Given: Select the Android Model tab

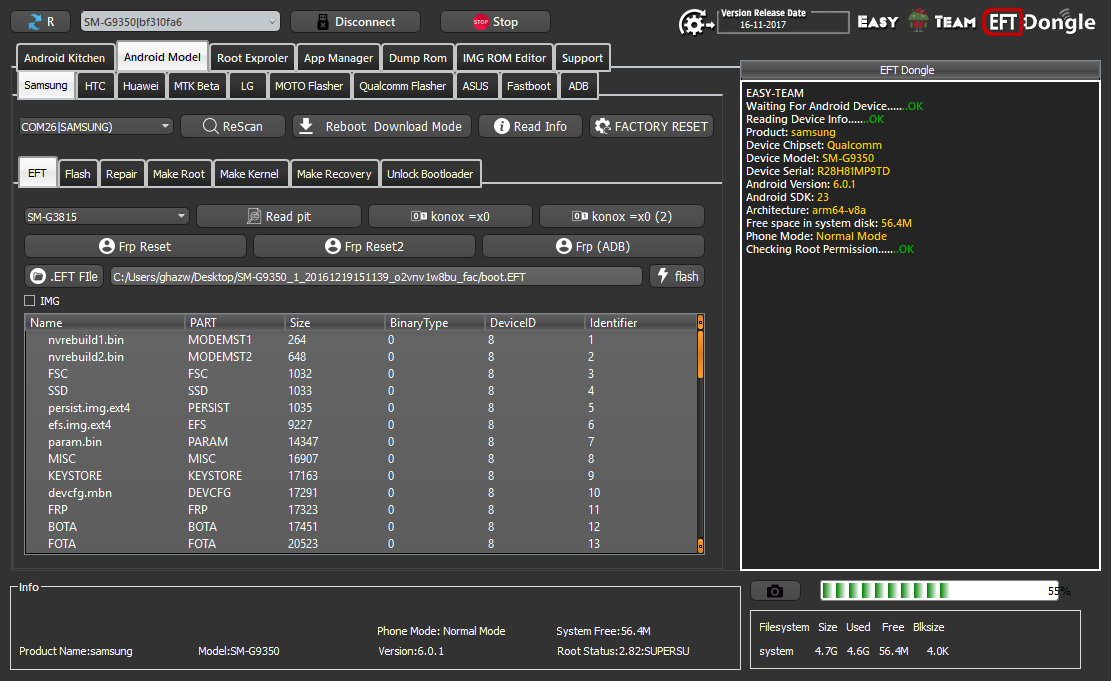Looking at the screenshot, I should click(x=162, y=57).
